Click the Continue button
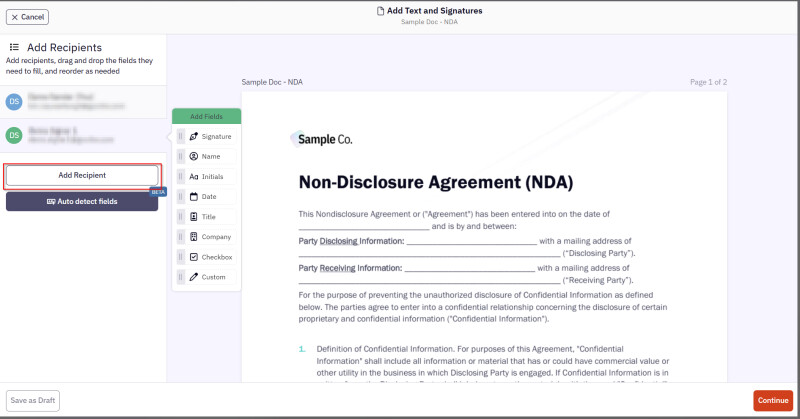The width and height of the screenshot is (800, 419). click(x=772, y=400)
